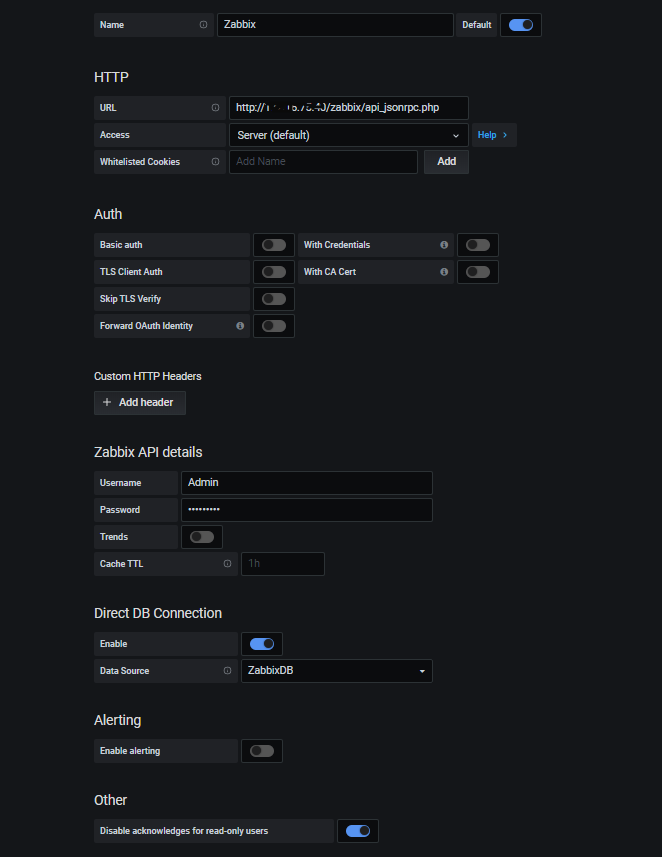This screenshot has height=857, width=662.
Task: Click the Add header button
Action: point(139,402)
